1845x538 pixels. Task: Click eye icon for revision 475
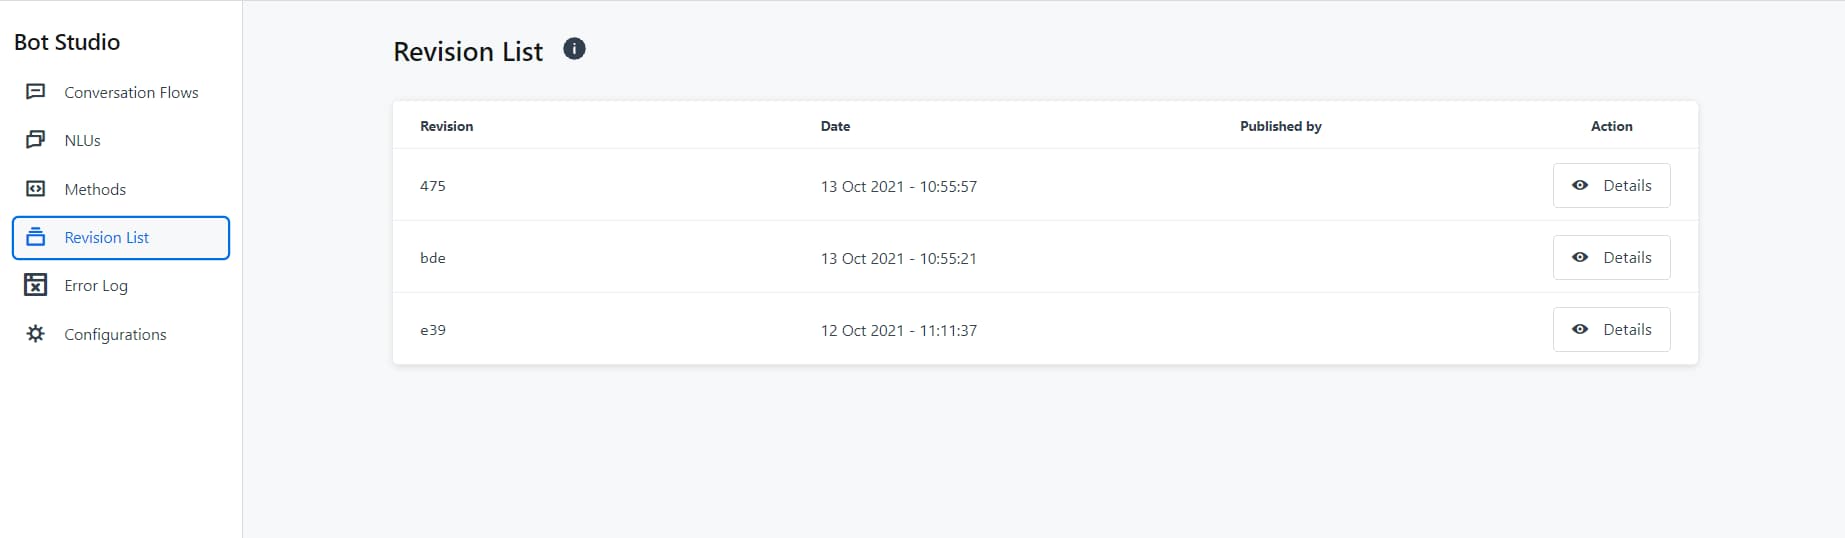(x=1580, y=185)
